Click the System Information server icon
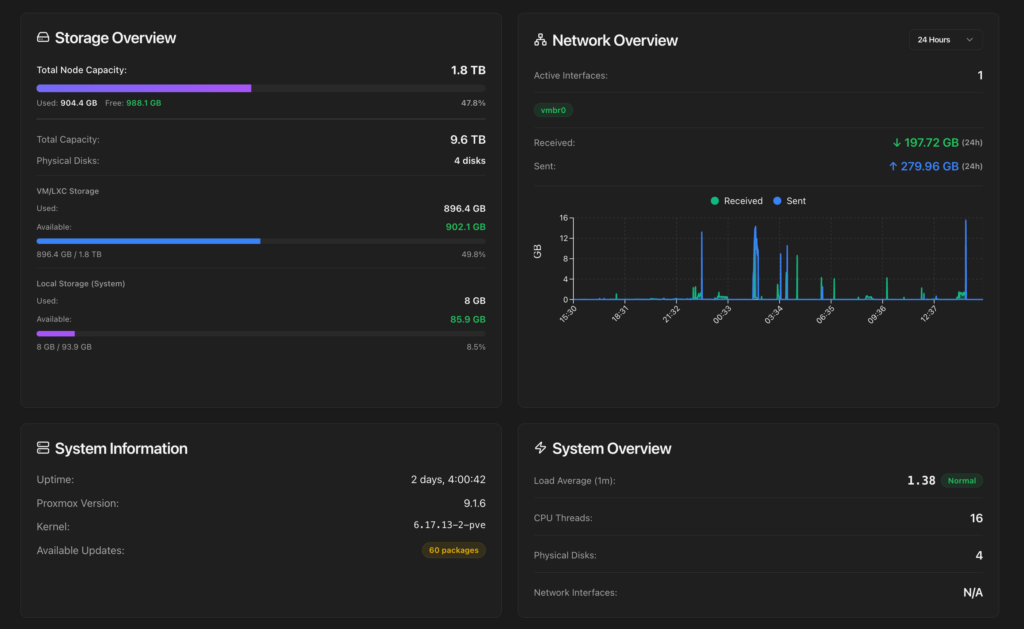The width and height of the screenshot is (1024, 629). click(41, 449)
